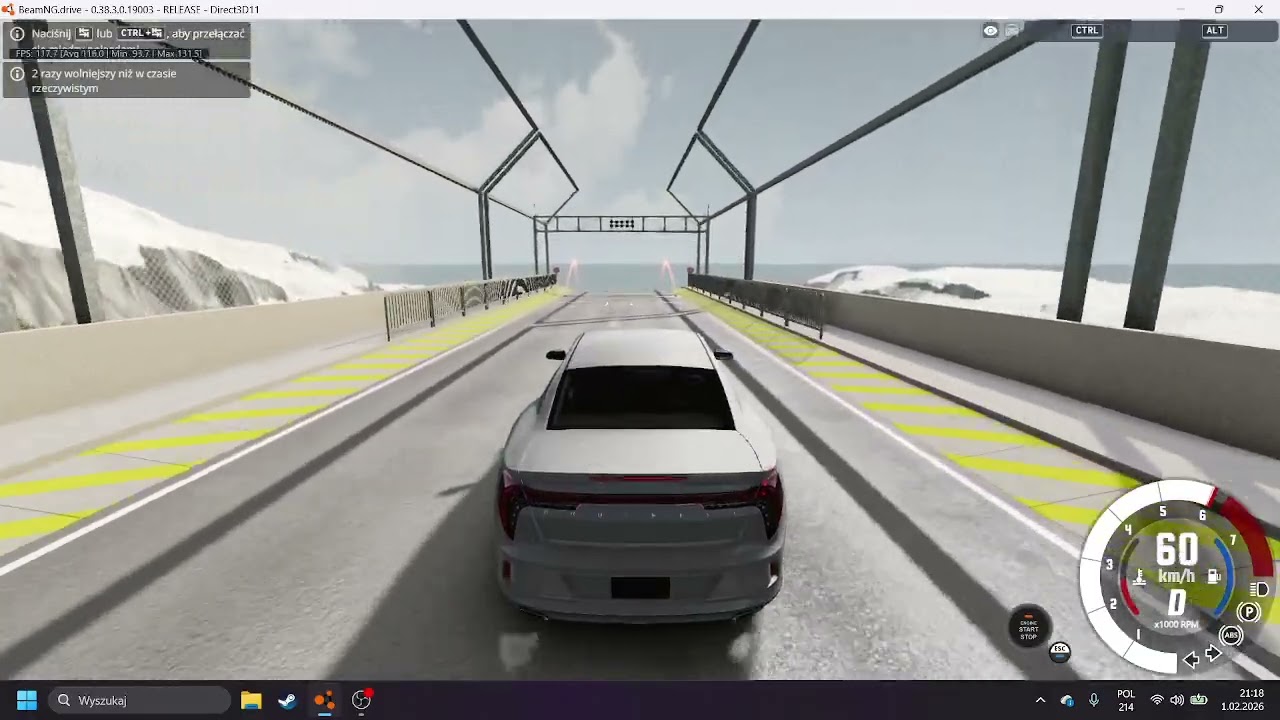Viewport: 1280px width, 720px height.
Task: Toggle the ESC stability control indicator
Action: (1060, 652)
